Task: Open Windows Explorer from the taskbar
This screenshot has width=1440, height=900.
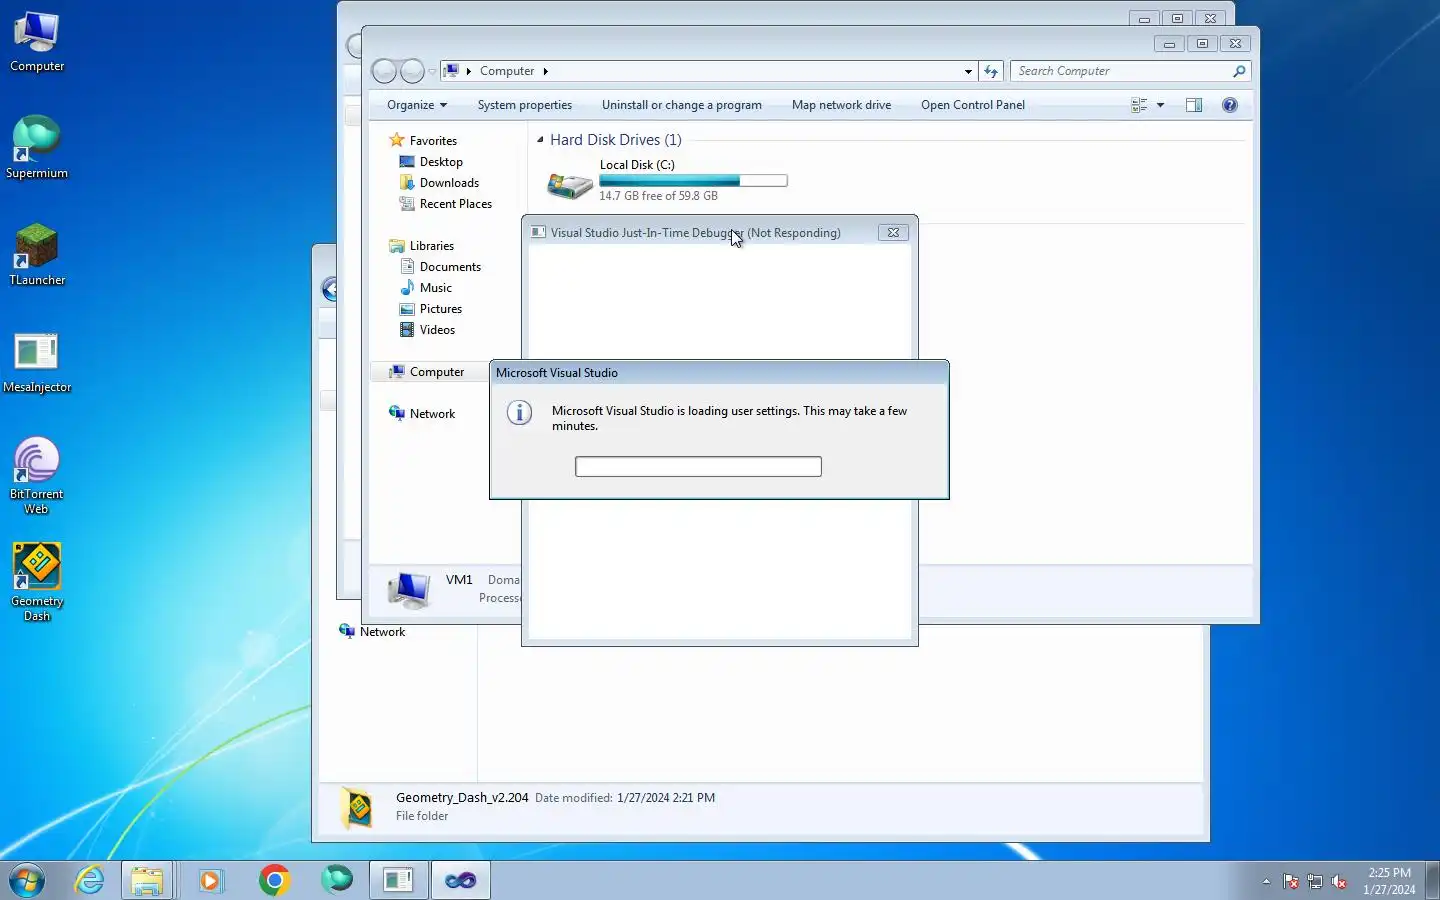Action: point(147,881)
